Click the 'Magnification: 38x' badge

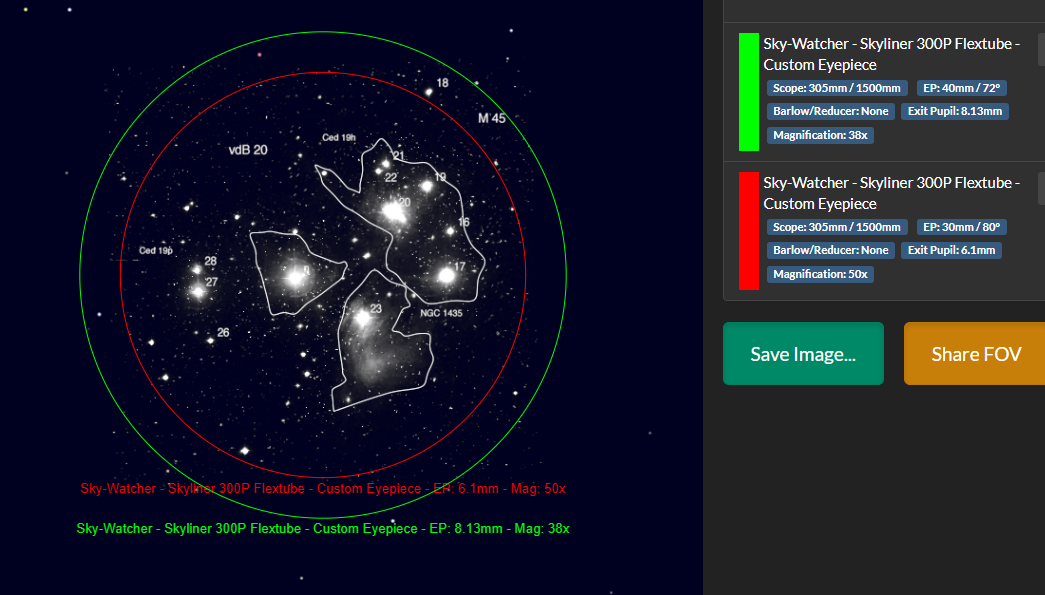[820, 135]
